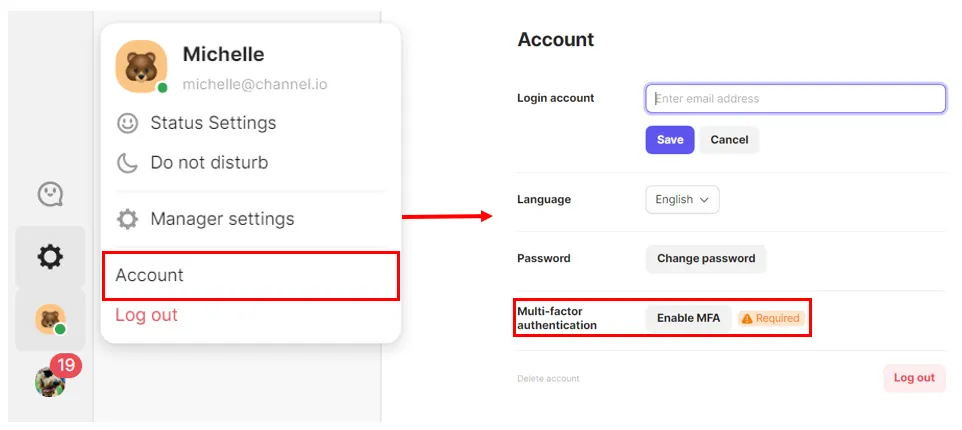The height and width of the screenshot is (430, 962).
Task: Open the avatar with 19 notifications
Action: pos(50,380)
